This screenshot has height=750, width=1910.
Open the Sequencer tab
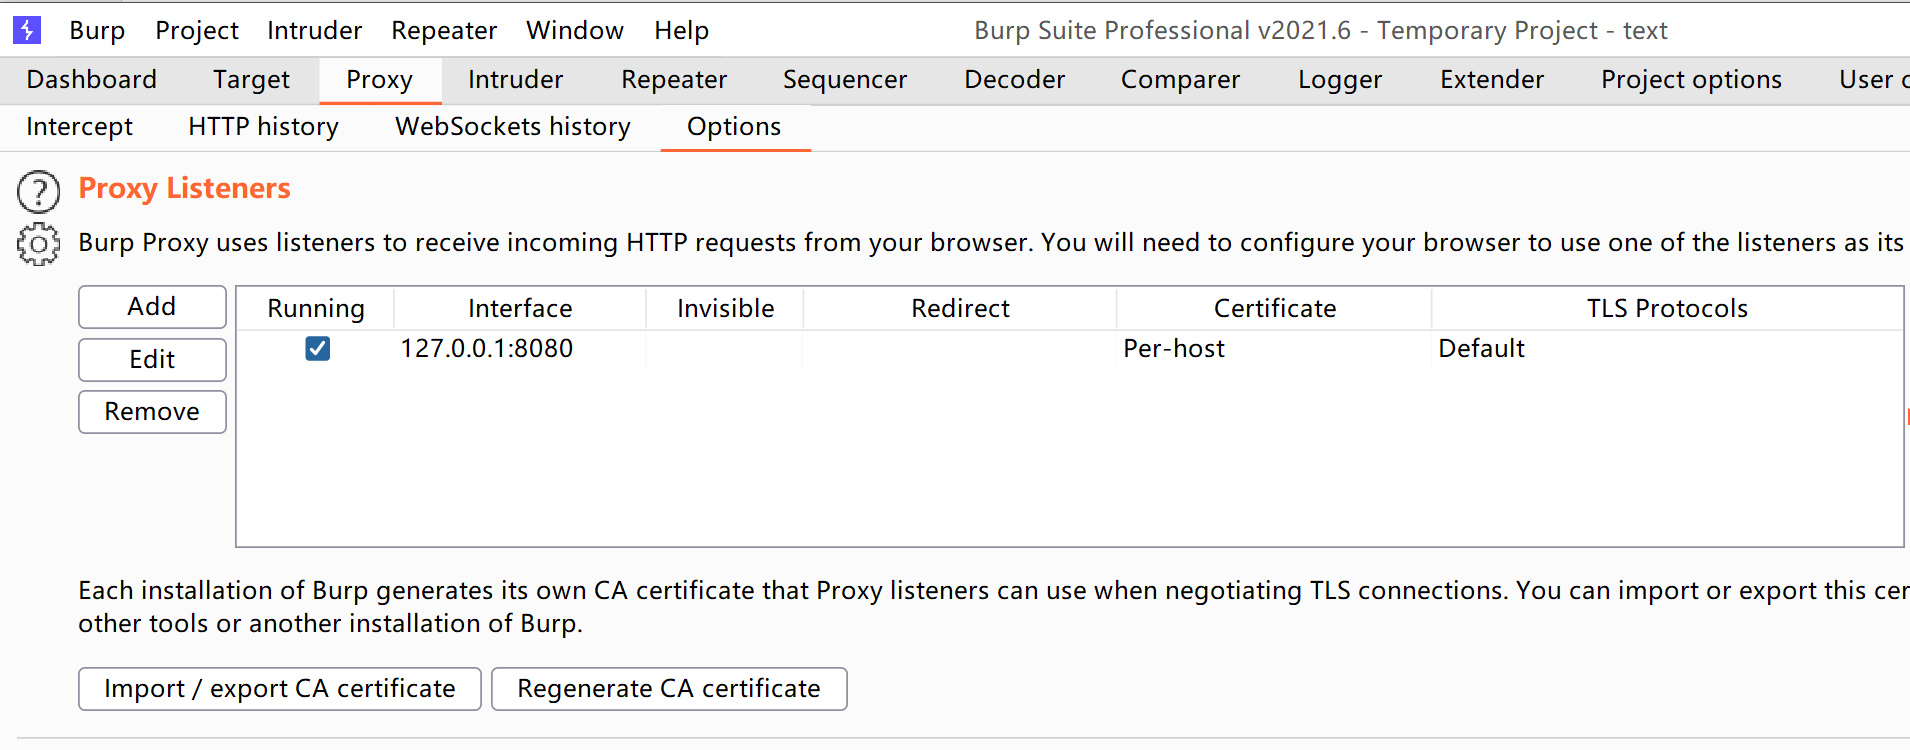pyautogui.click(x=845, y=80)
